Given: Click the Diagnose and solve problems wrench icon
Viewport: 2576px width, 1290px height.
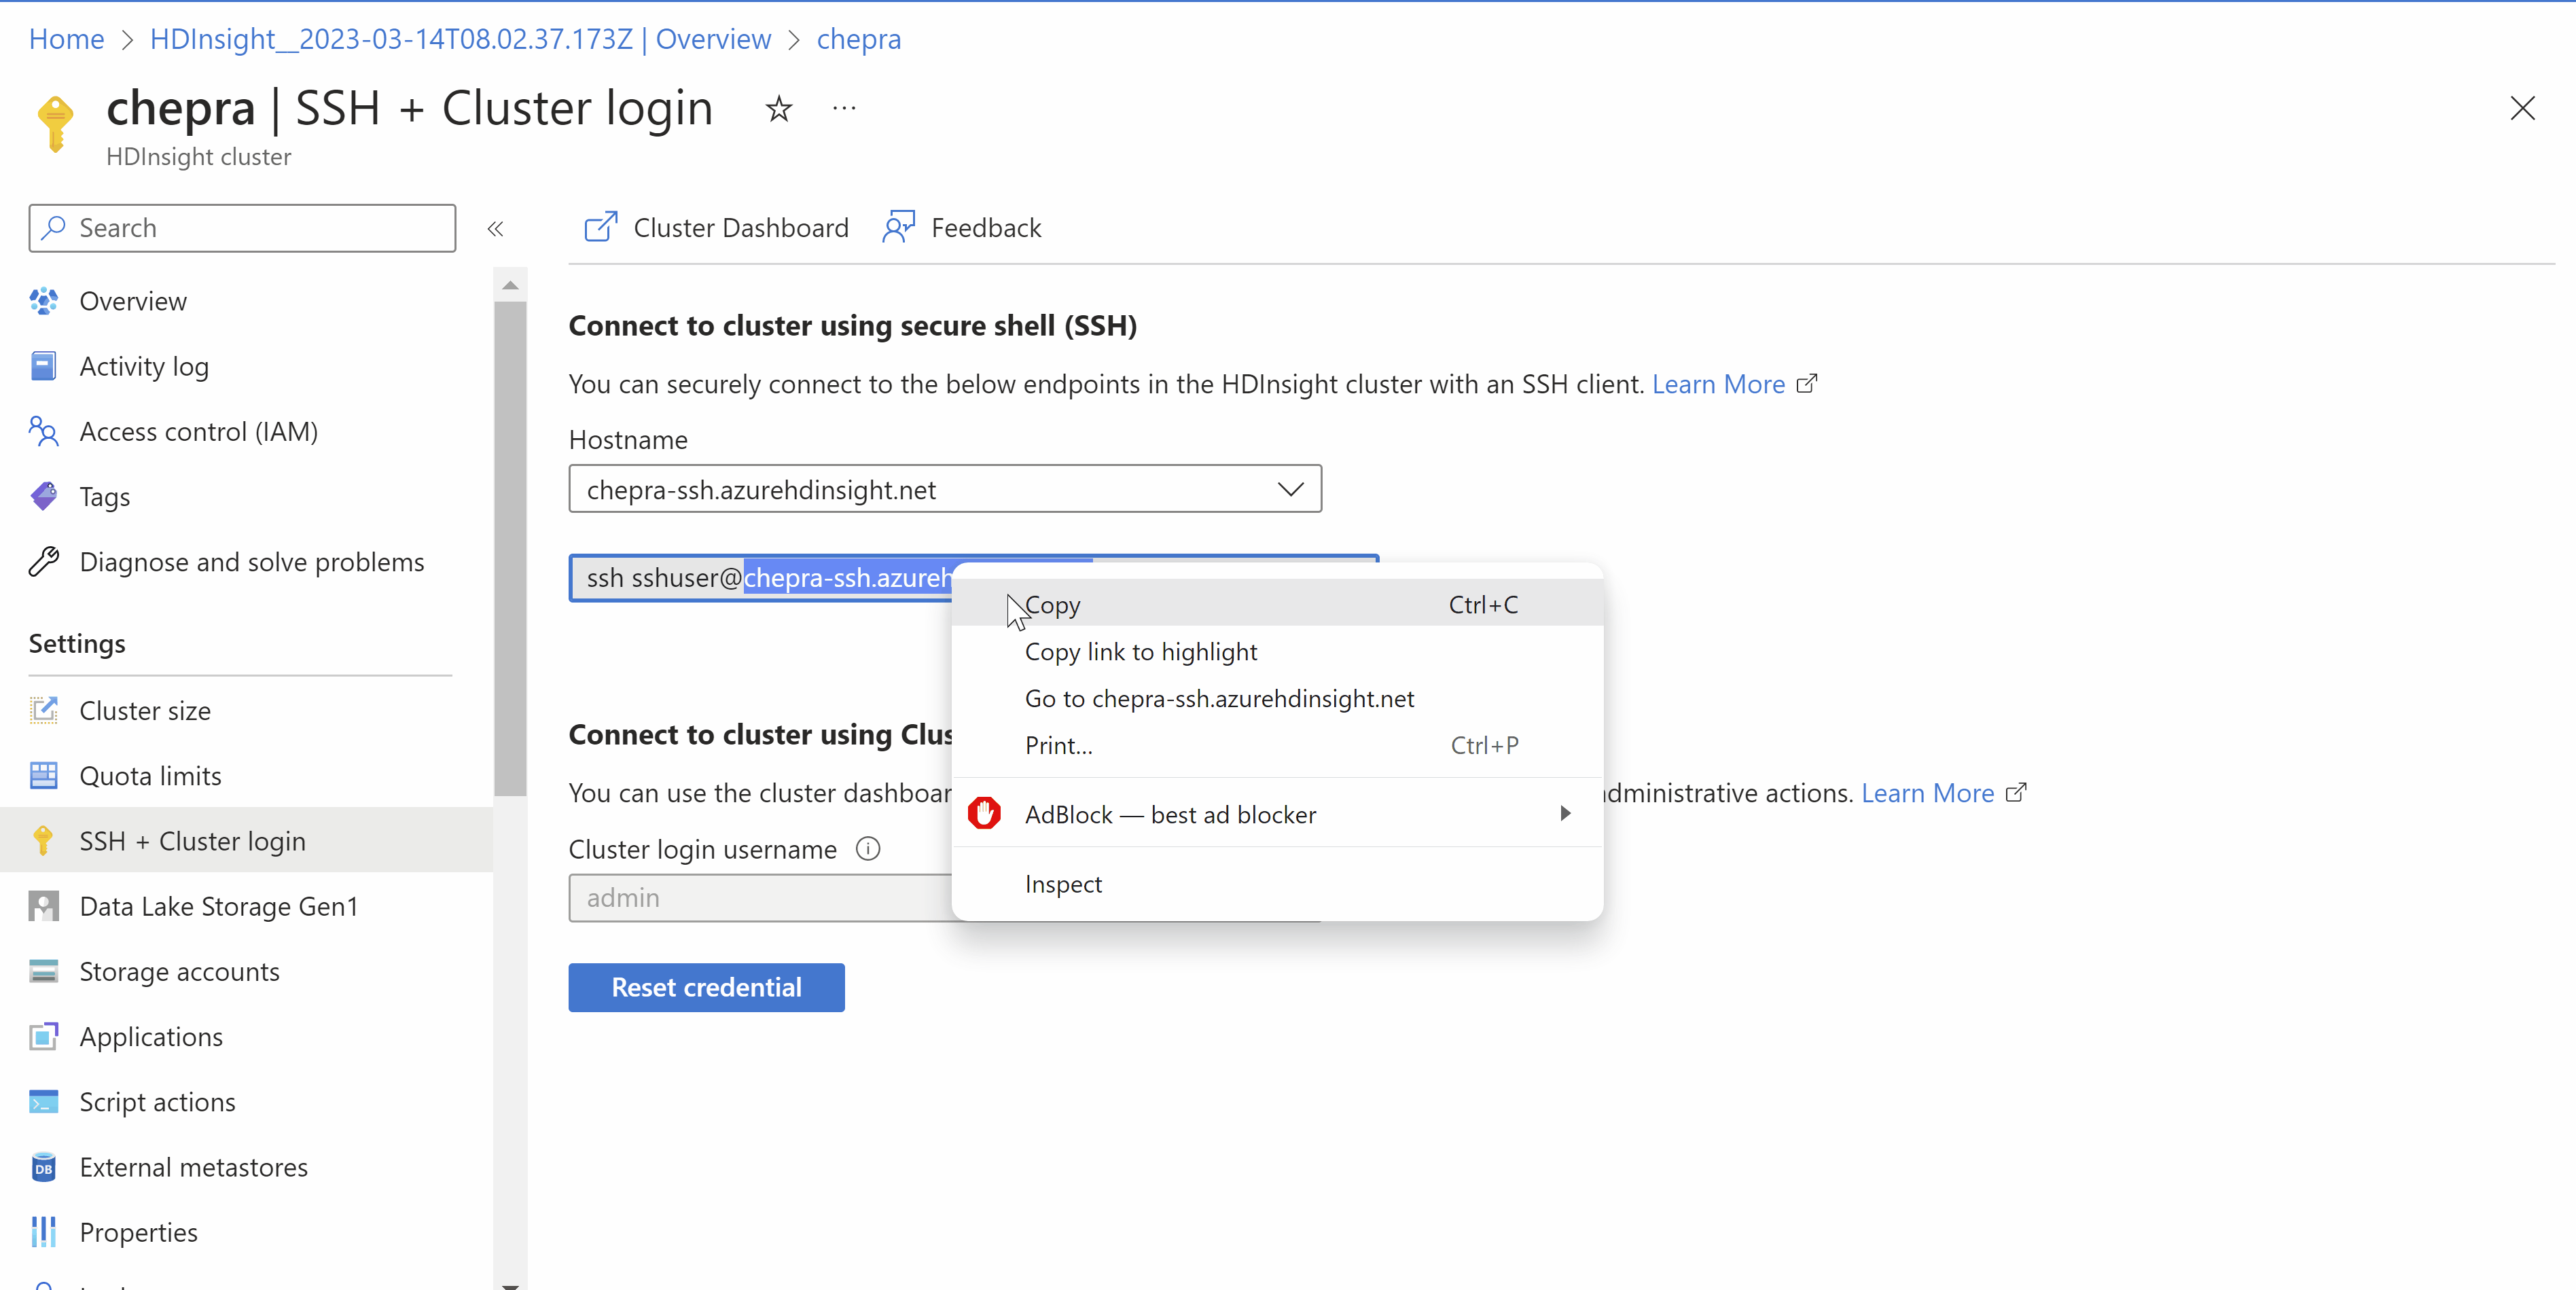Looking at the screenshot, I should point(43,562).
